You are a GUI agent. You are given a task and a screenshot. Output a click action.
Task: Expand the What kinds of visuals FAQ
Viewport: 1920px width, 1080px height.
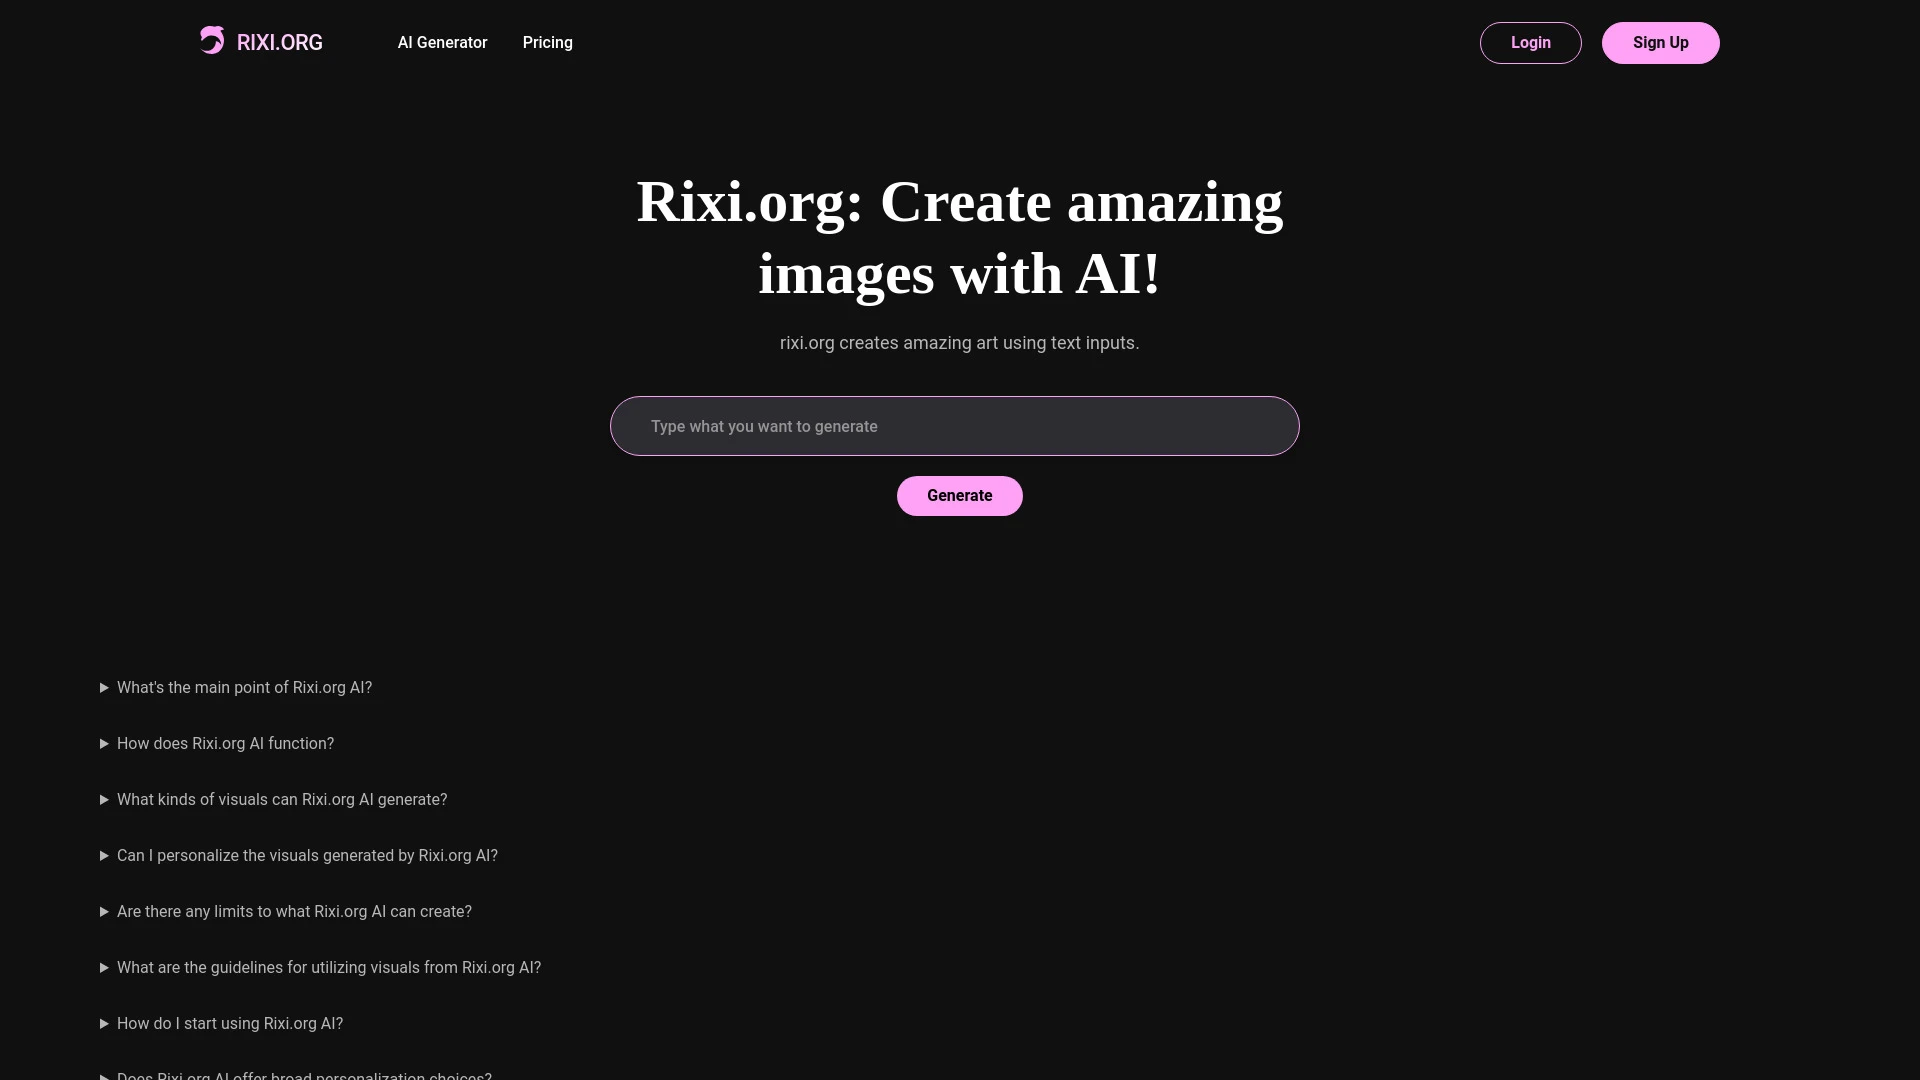tap(281, 799)
